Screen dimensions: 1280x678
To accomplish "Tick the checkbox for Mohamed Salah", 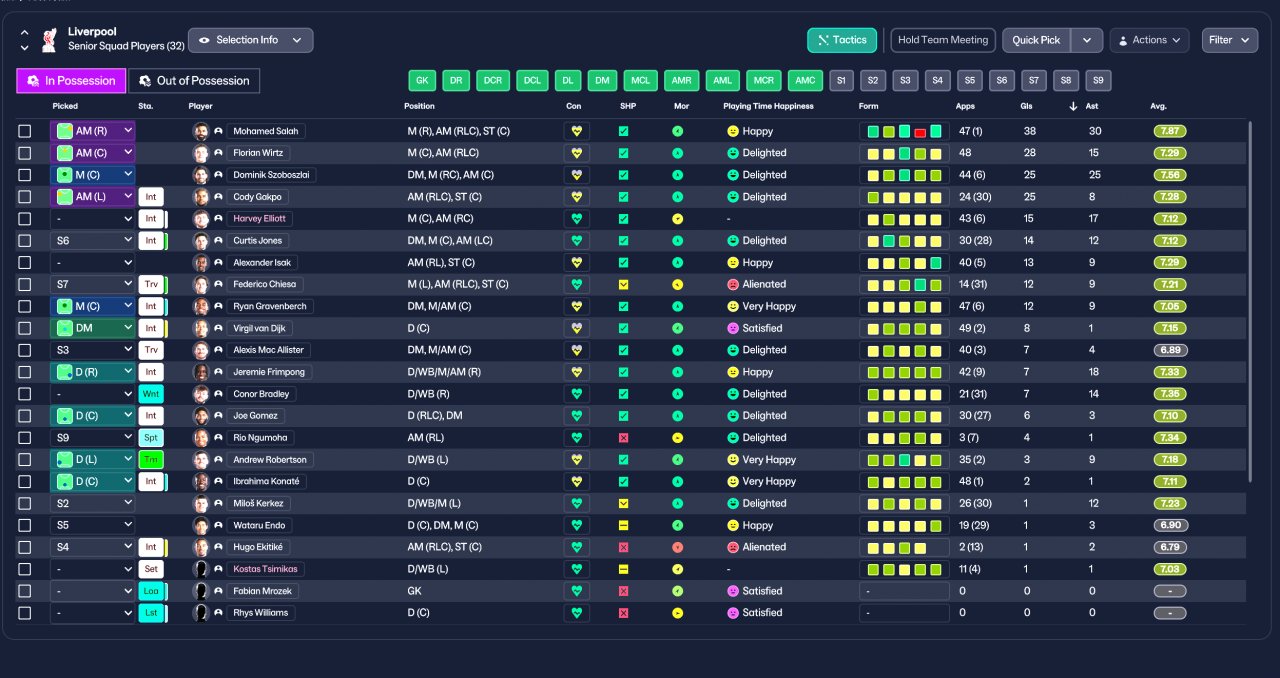I will coord(25,131).
